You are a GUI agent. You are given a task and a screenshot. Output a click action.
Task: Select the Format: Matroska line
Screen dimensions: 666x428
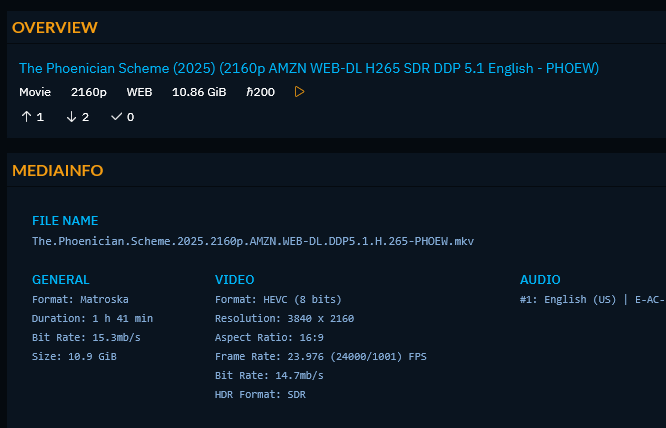[x=80, y=299]
